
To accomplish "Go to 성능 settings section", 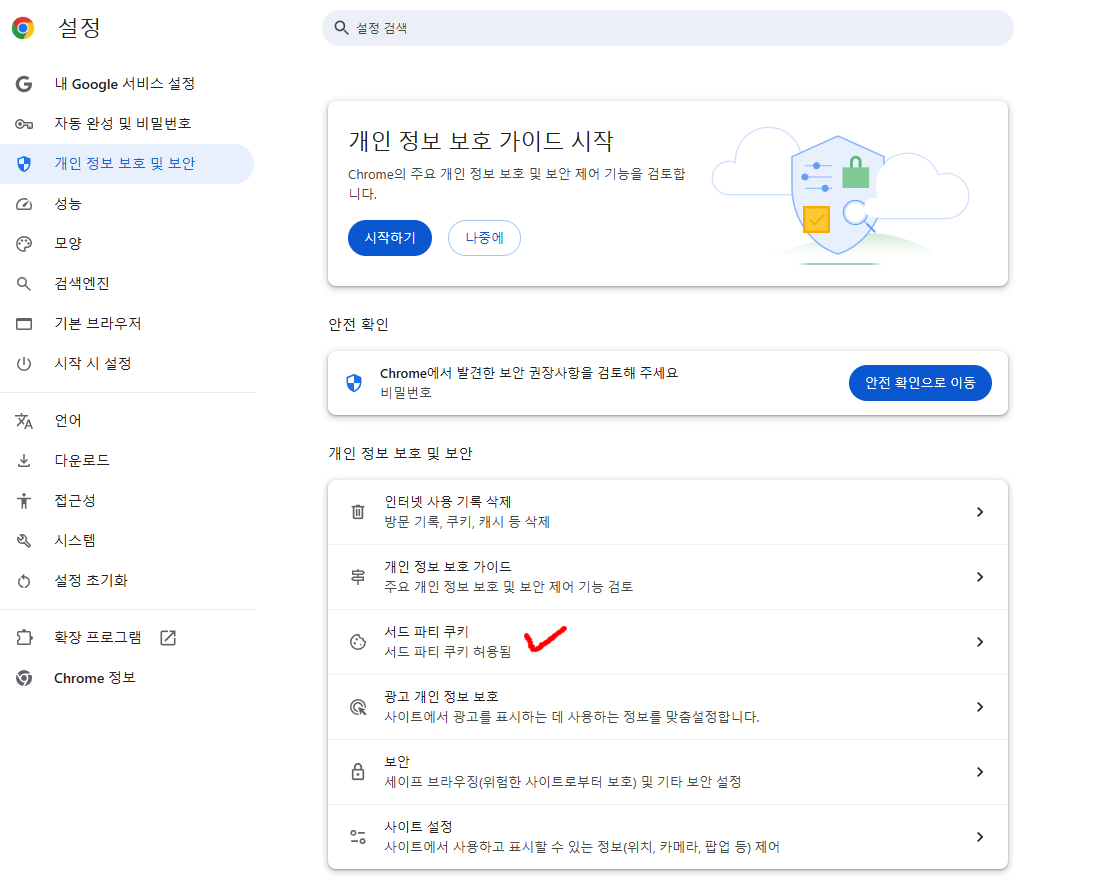I will (x=127, y=204).
